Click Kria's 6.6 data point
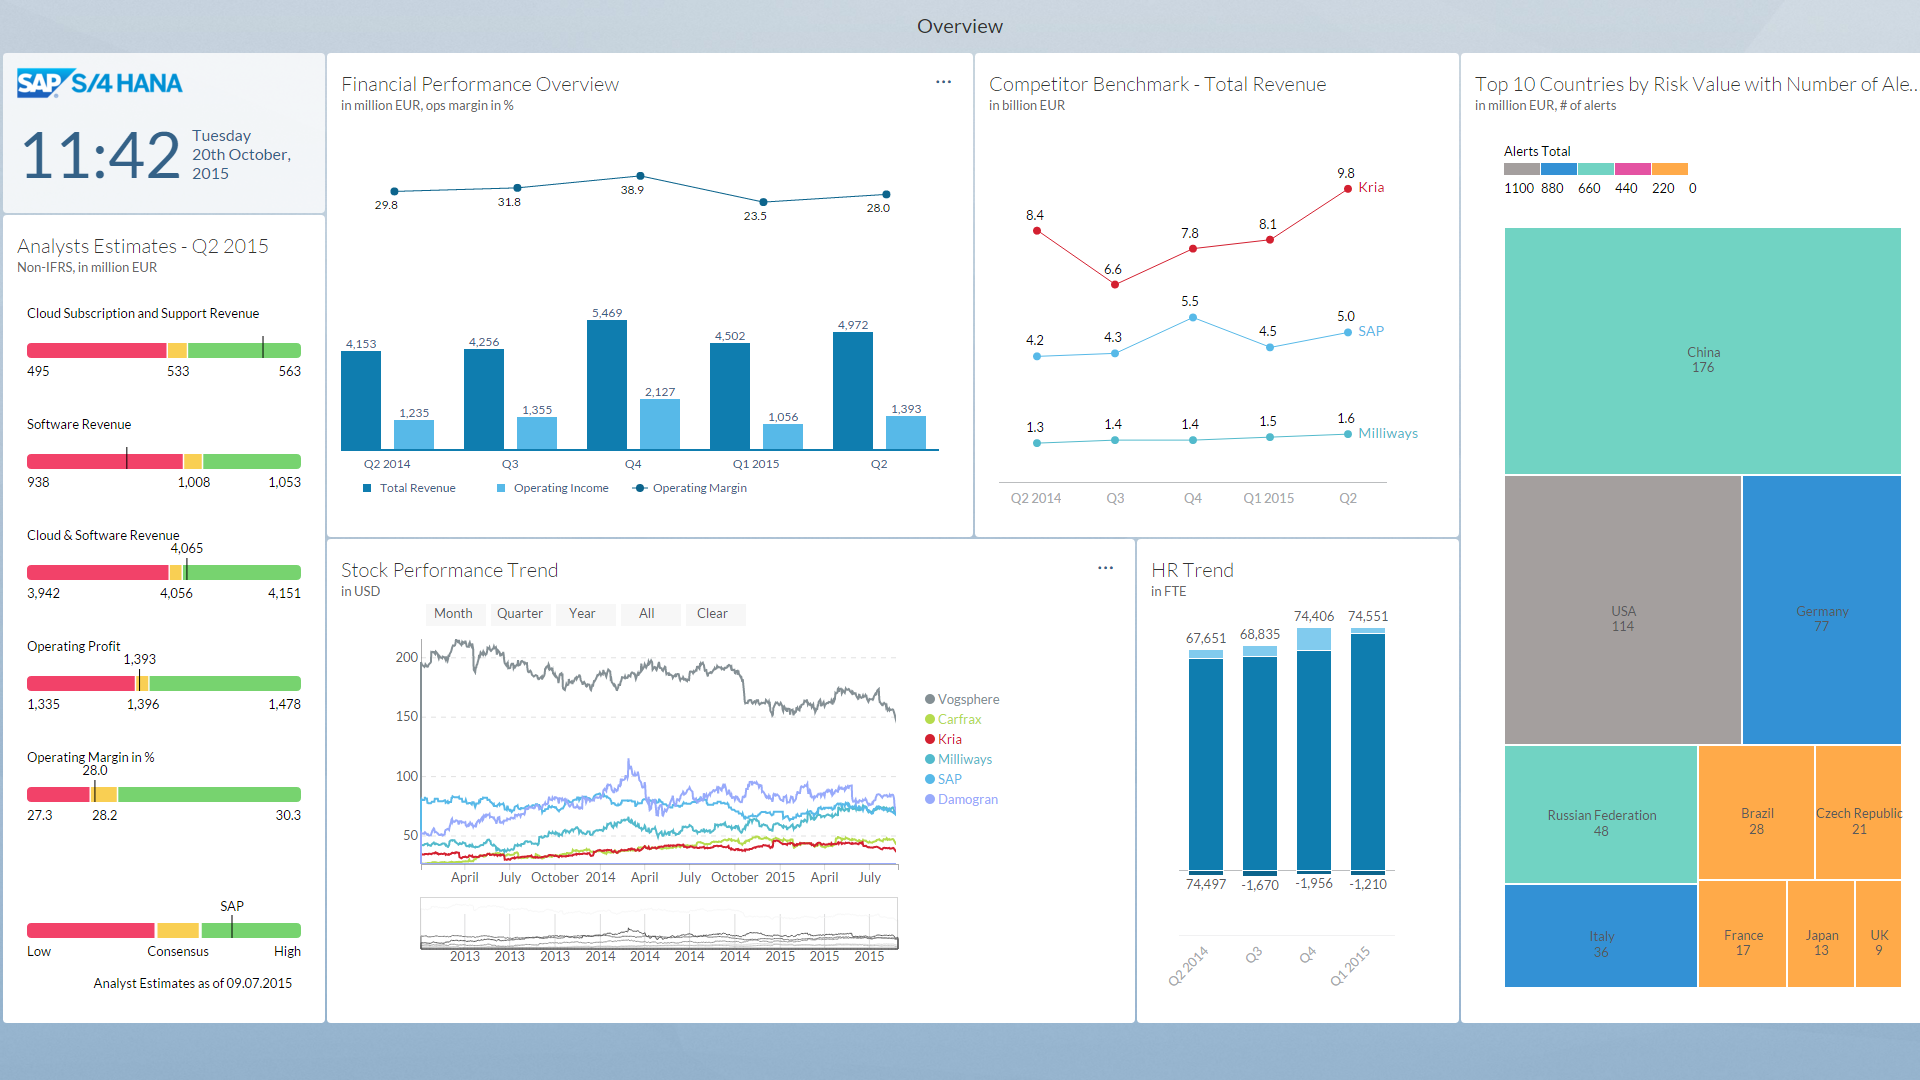Viewport: 1920px width, 1080px height. click(1115, 284)
